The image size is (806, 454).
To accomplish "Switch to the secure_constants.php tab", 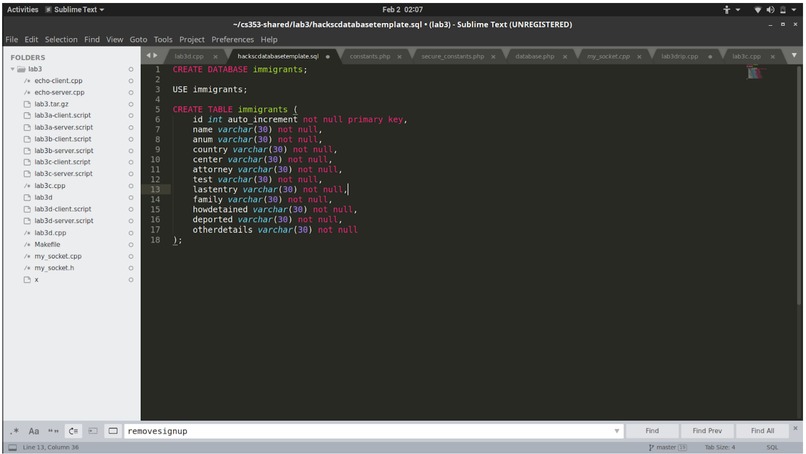I will 452,57.
